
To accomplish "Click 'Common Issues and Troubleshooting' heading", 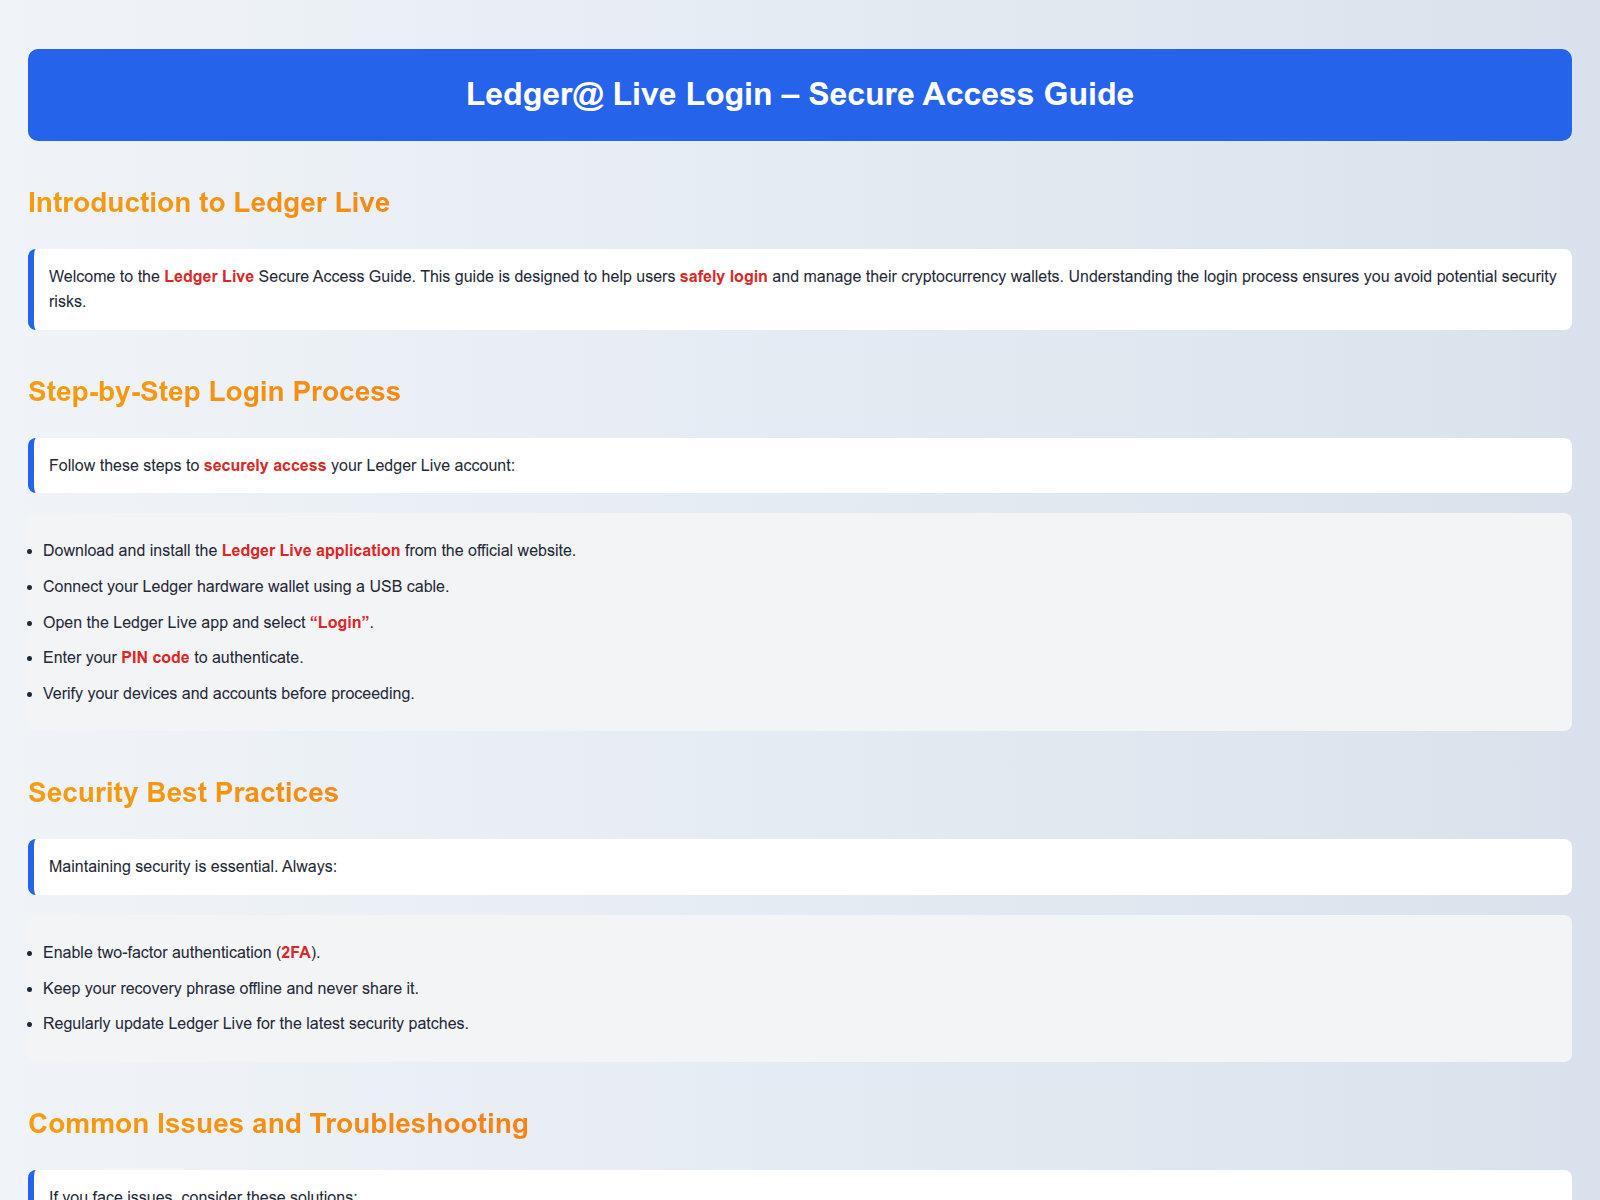I will (278, 1124).
